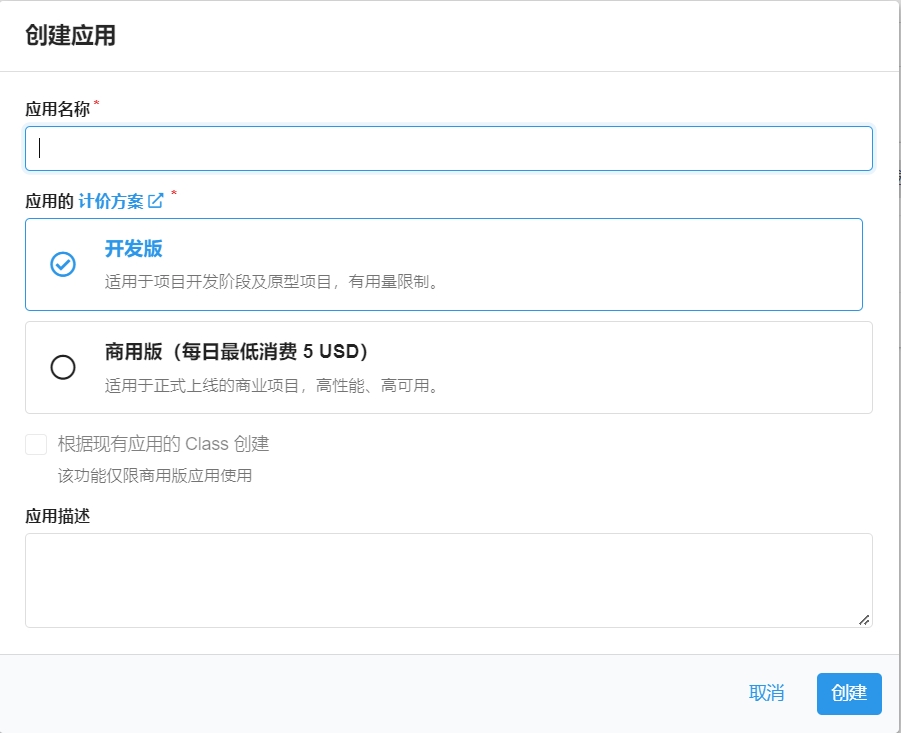Enable the 根据现有应用的 Class 创建 checkbox
The height and width of the screenshot is (733, 901).
point(36,444)
